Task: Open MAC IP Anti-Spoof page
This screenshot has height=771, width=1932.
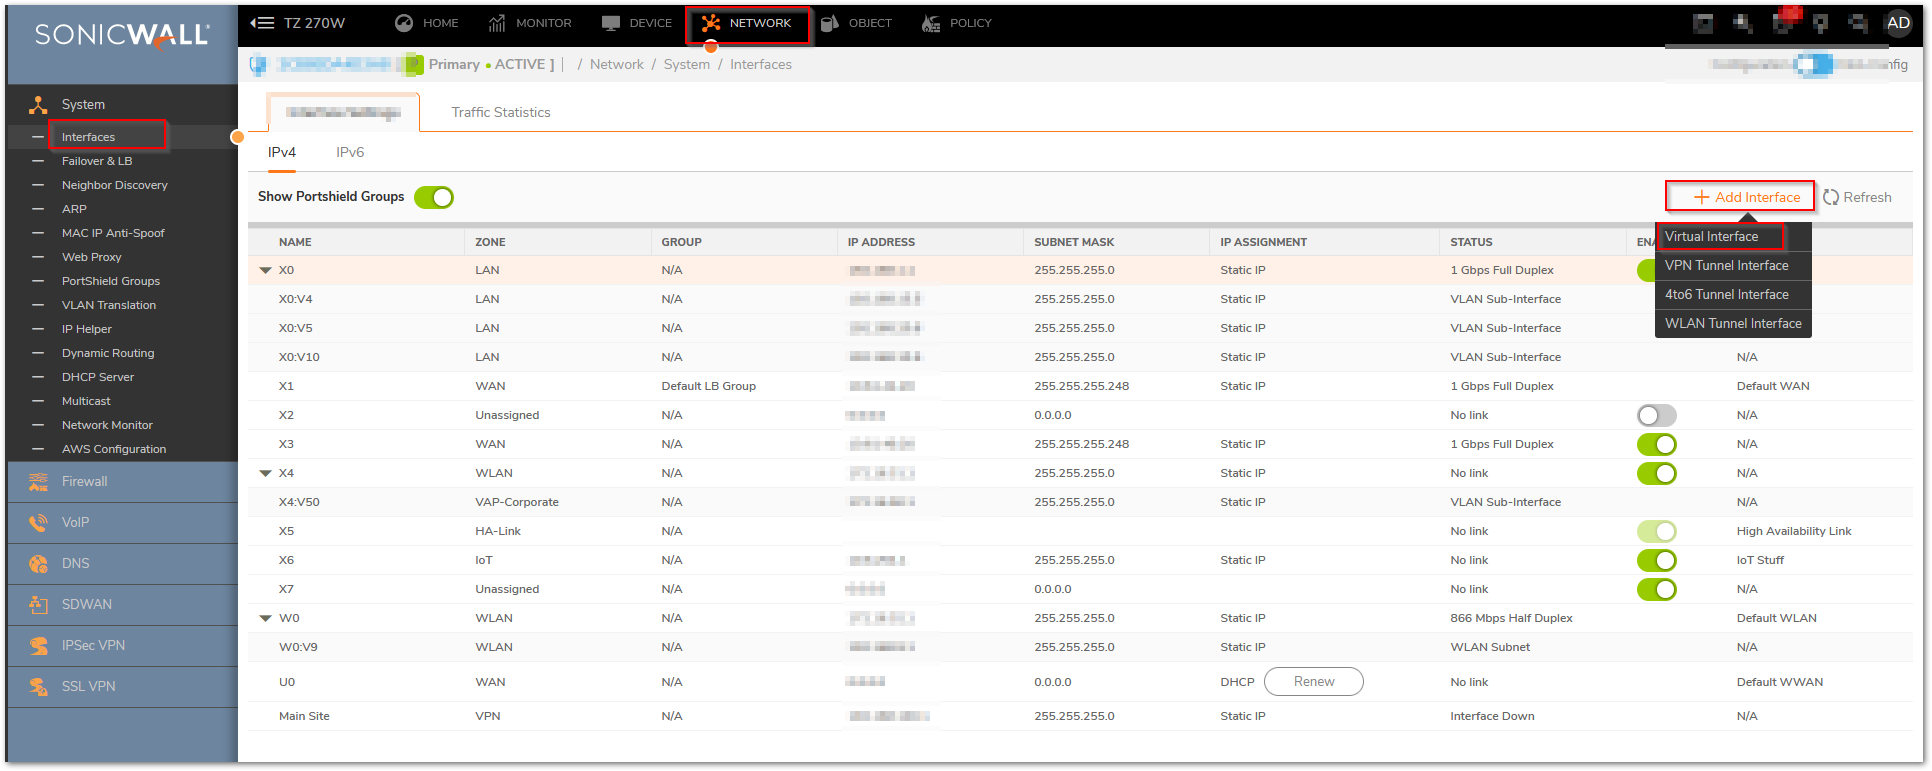Action: pyautogui.click(x=113, y=233)
